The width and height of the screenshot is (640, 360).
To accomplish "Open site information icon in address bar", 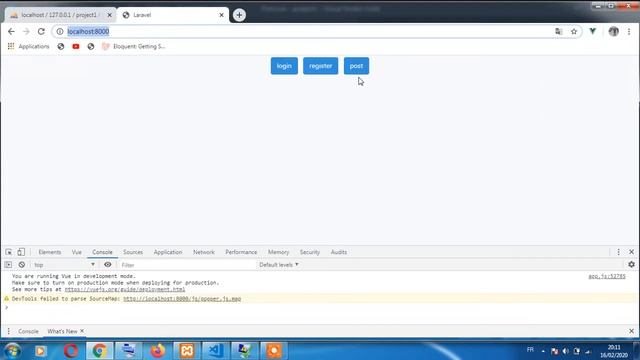I will click(60, 31).
